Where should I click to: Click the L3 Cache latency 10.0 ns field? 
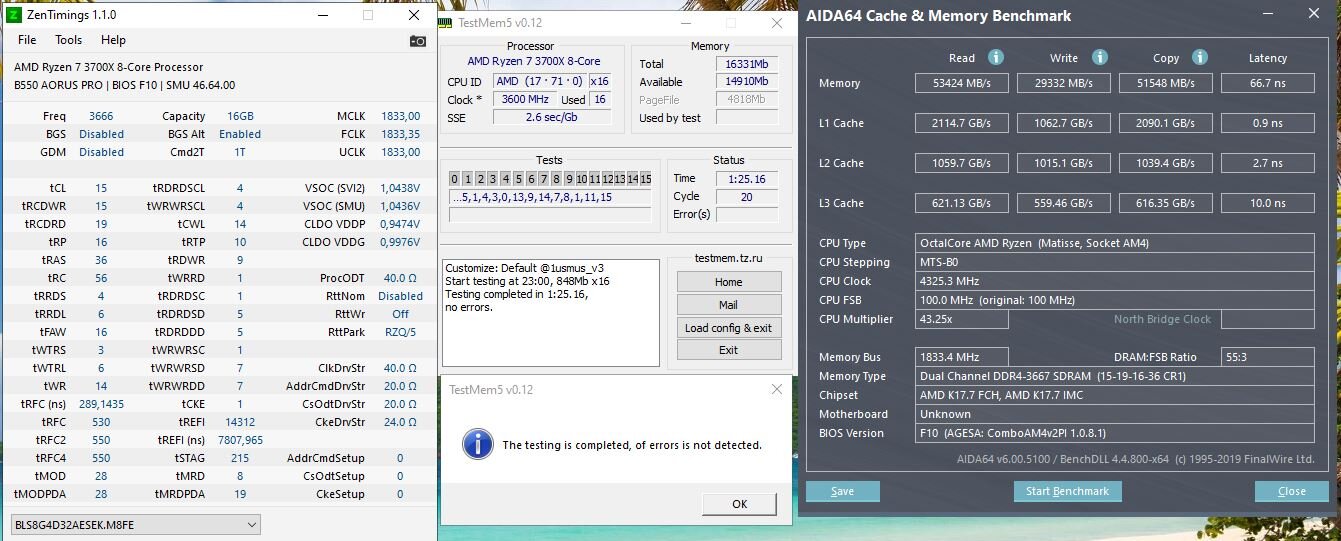point(1267,203)
